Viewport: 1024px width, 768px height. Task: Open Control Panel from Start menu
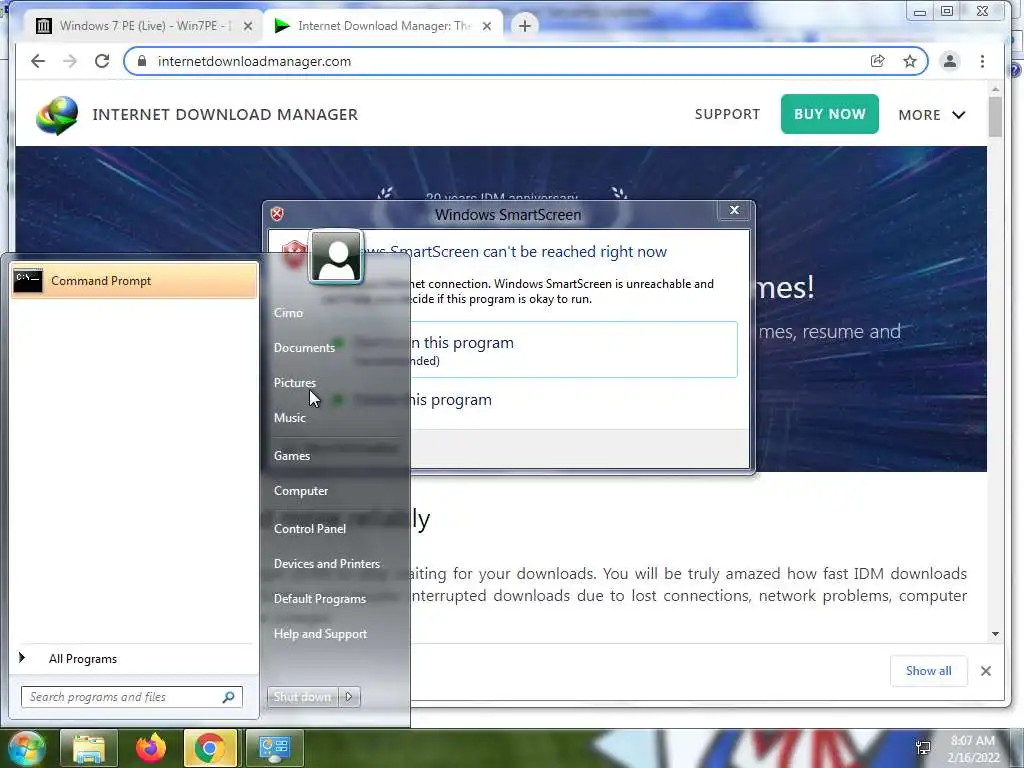[310, 529]
